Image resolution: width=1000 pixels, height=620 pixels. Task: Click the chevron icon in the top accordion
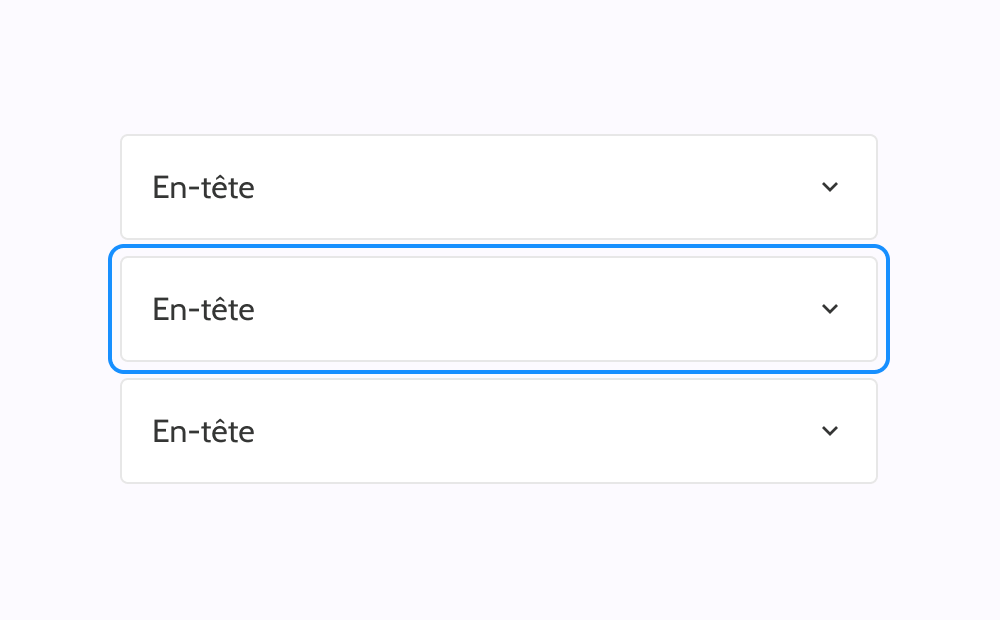click(829, 187)
